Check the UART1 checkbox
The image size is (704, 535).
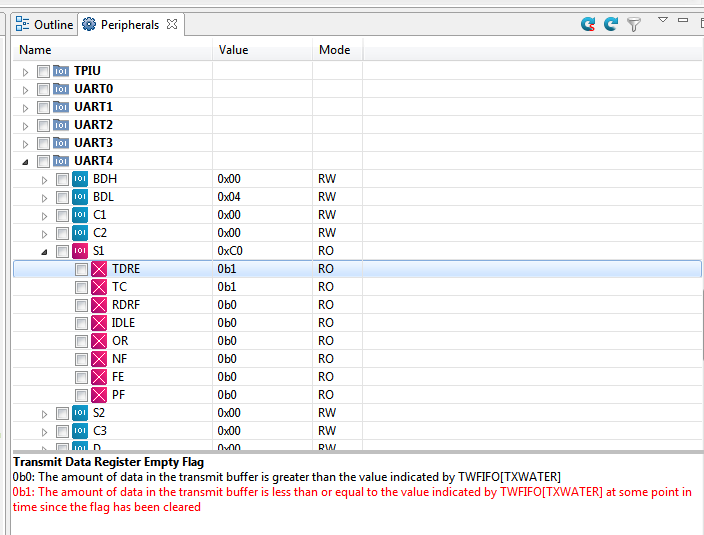tap(43, 107)
